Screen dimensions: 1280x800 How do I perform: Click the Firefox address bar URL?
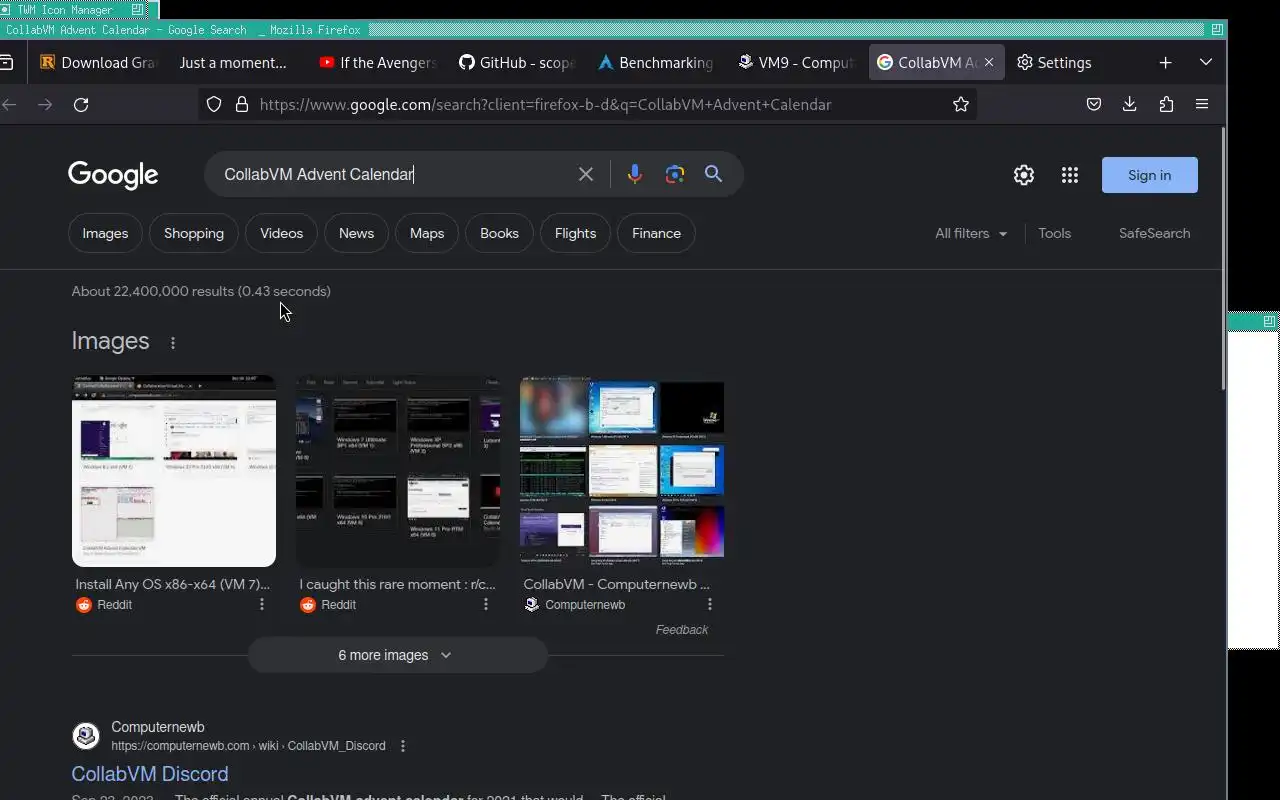[545, 104]
